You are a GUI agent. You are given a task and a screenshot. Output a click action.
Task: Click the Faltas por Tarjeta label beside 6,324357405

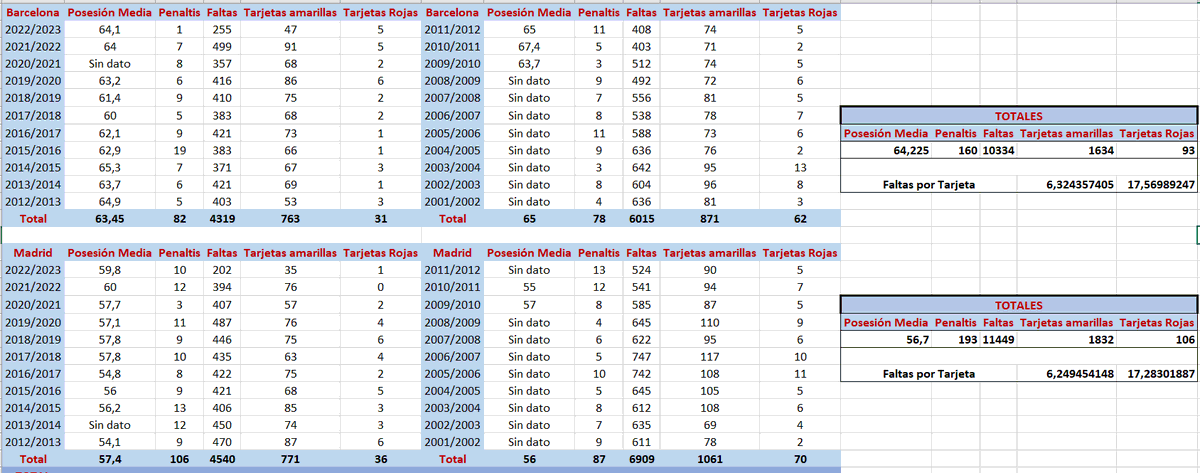(x=928, y=185)
